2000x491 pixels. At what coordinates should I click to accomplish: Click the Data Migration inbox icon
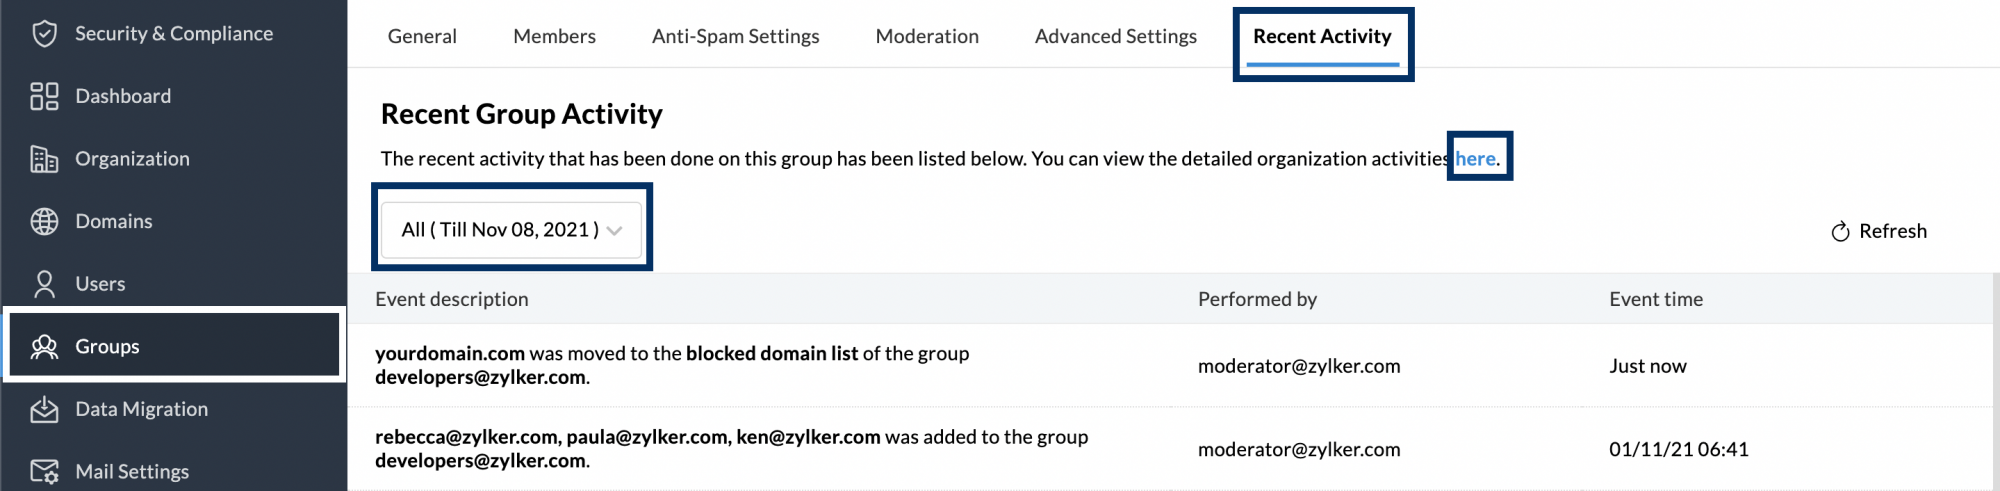click(x=44, y=409)
